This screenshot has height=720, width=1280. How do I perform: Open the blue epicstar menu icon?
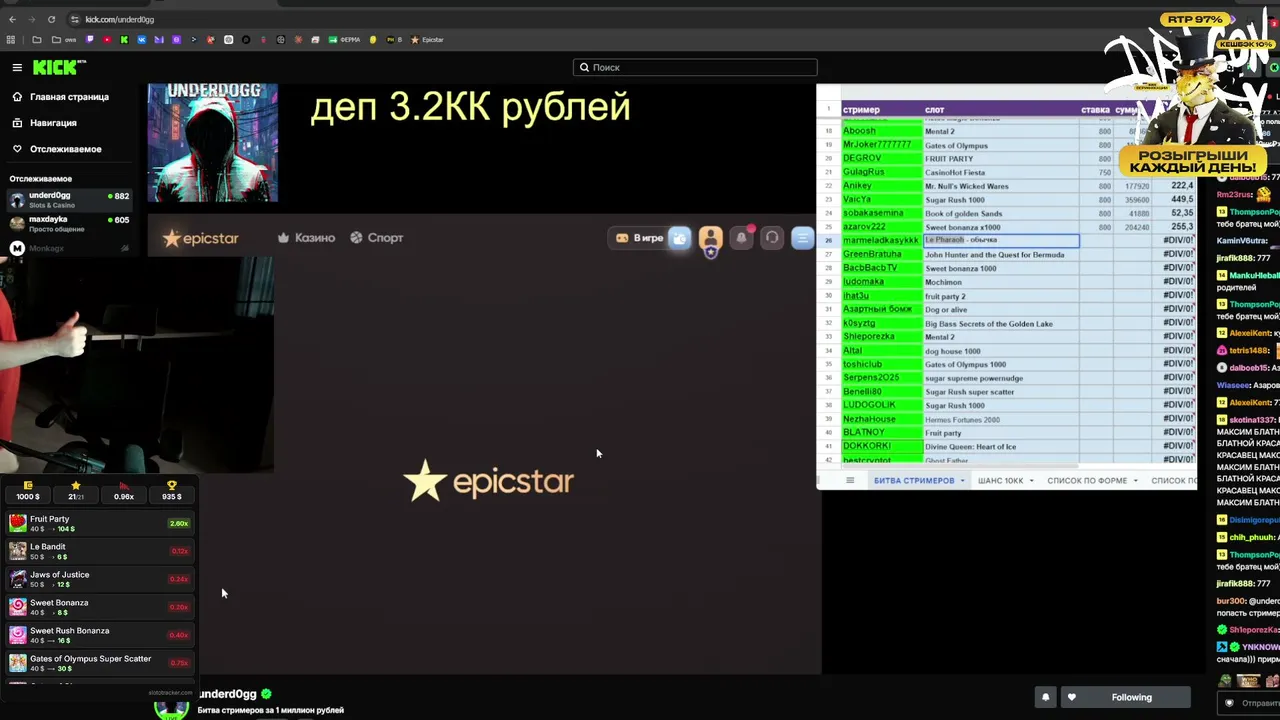click(x=802, y=238)
